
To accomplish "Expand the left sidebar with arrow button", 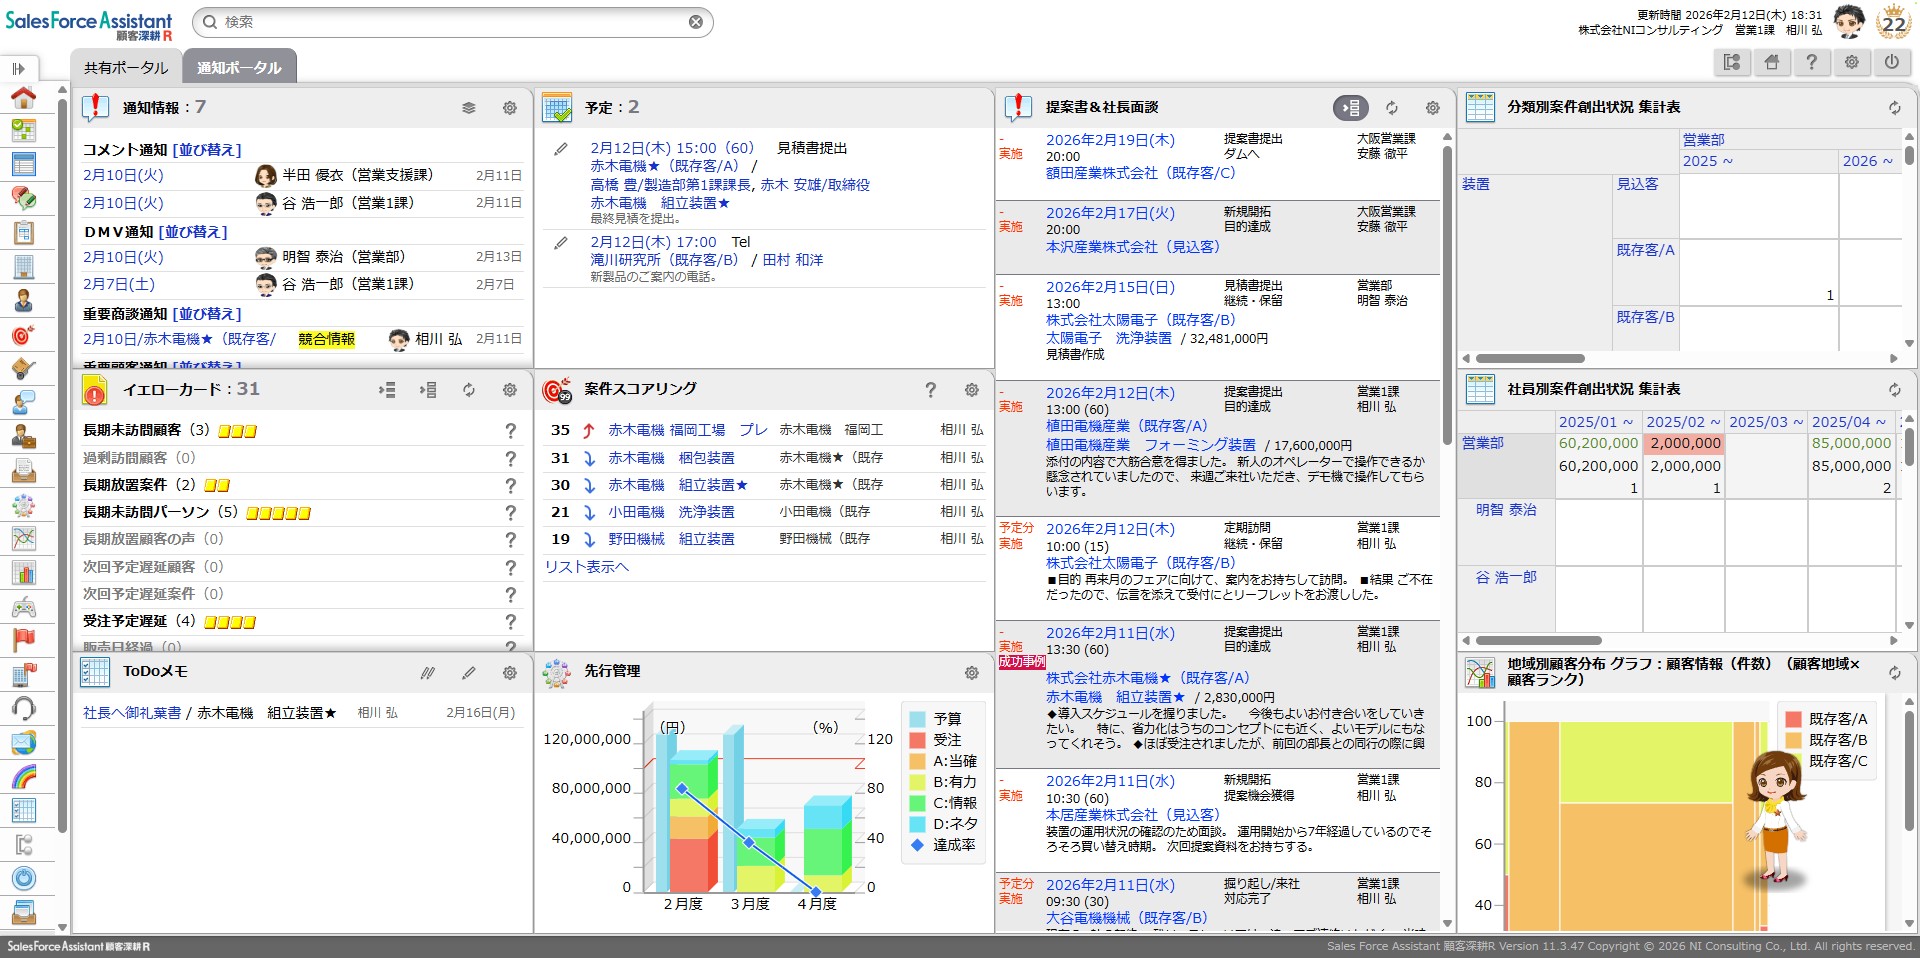I will click(x=18, y=69).
